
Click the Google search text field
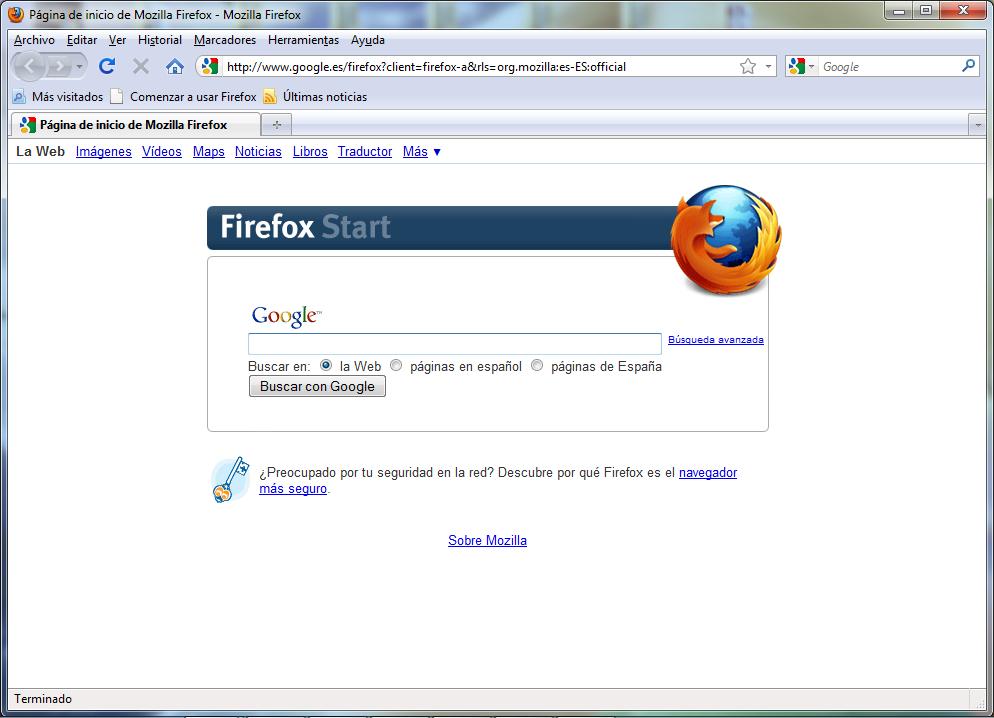tap(454, 344)
